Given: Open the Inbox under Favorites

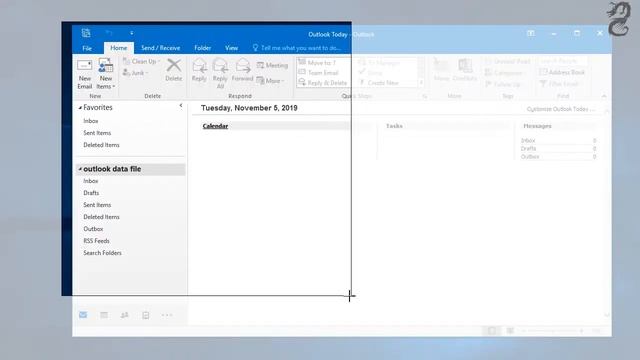Looking at the screenshot, I should click(x=91, y=121).
